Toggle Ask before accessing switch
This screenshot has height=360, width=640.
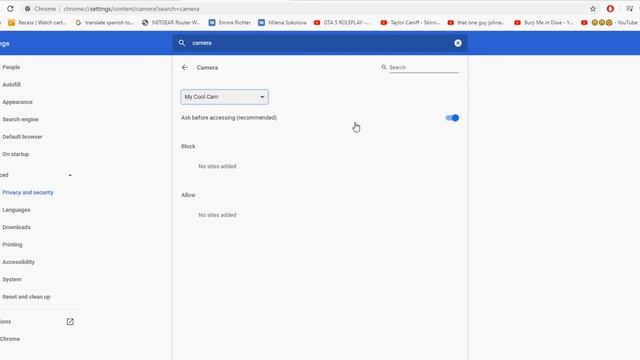(x=452, y=118)
